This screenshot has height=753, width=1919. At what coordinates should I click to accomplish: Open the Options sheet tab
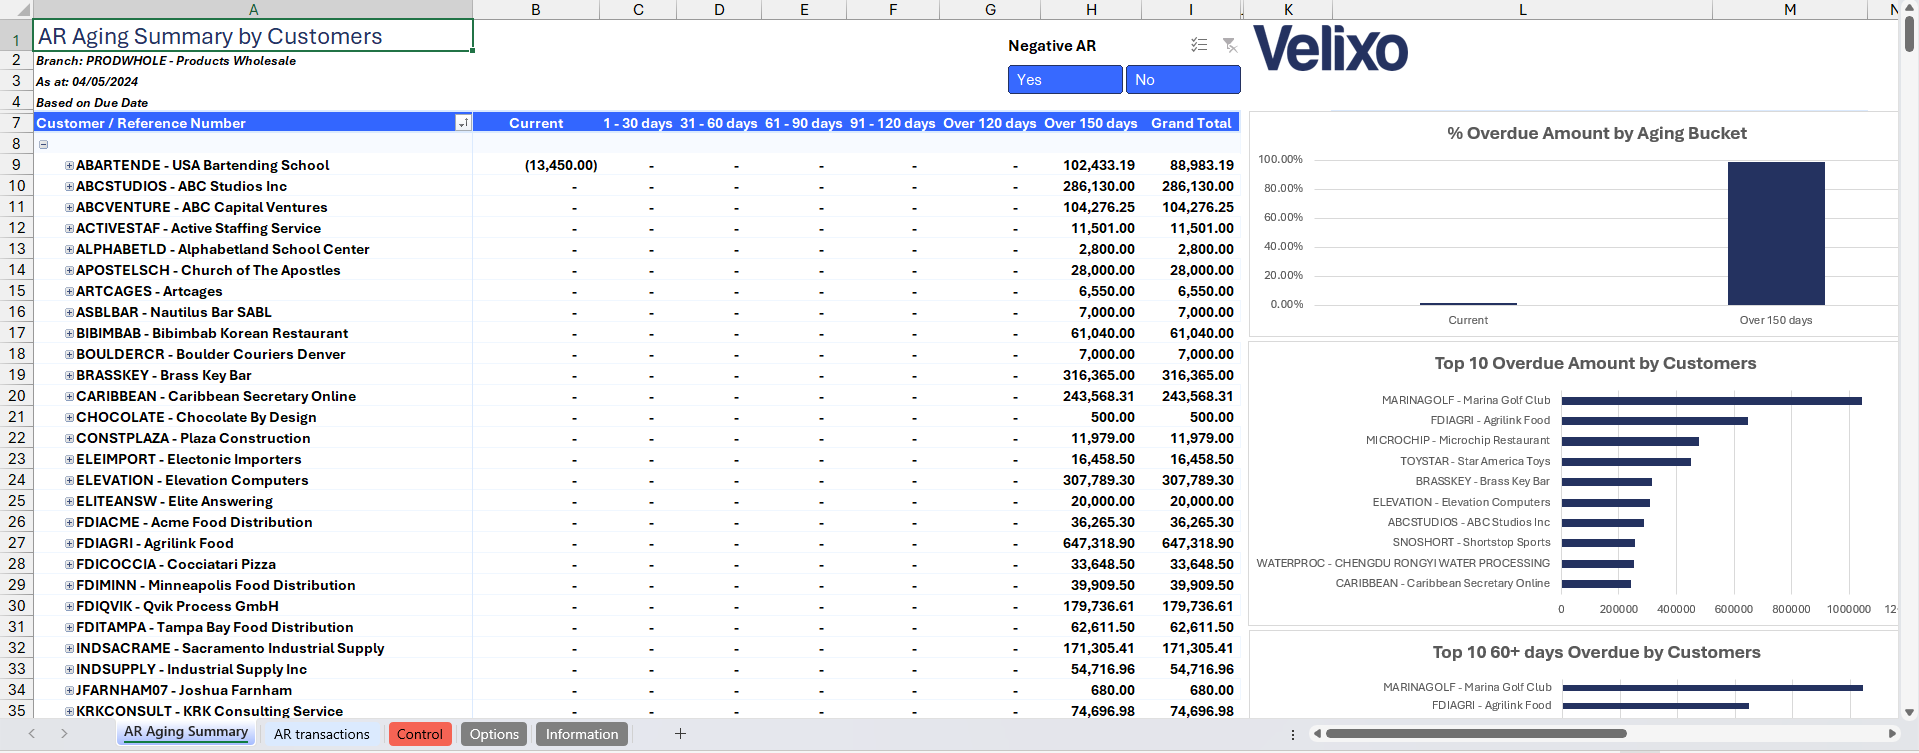pos(494,734)
